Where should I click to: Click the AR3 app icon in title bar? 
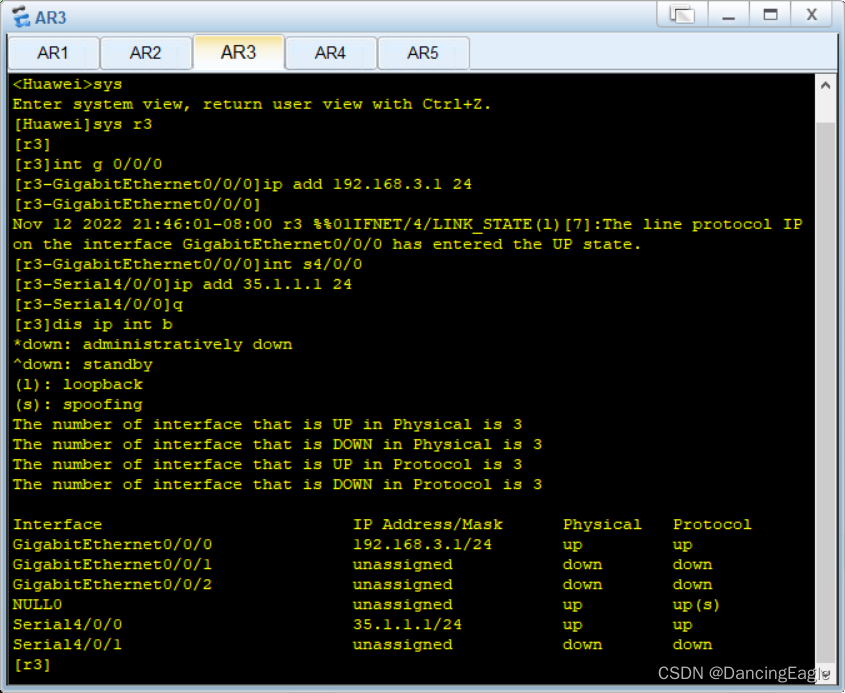22,17
